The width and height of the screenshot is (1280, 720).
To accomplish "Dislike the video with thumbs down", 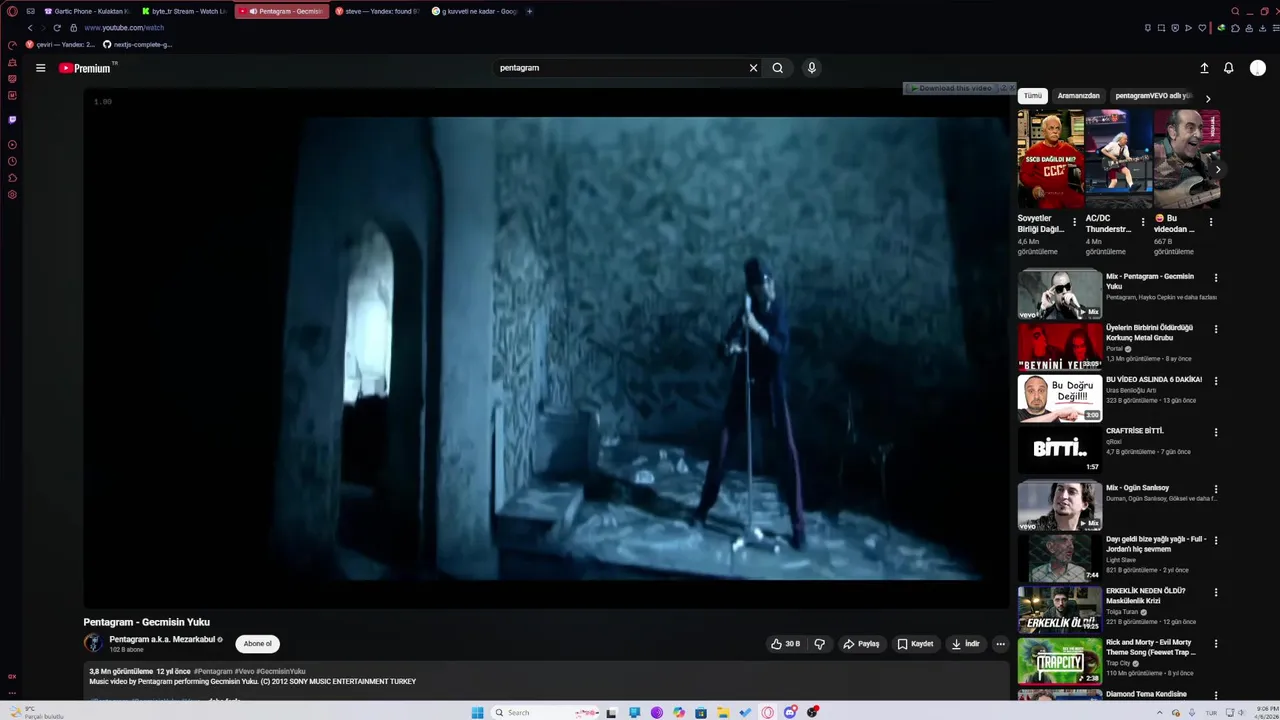I will [819, 644].
